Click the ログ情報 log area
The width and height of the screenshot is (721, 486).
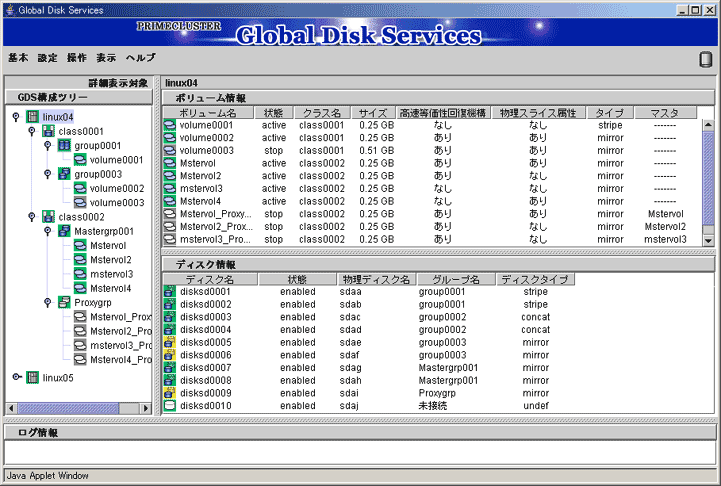[x=360, y=452]
